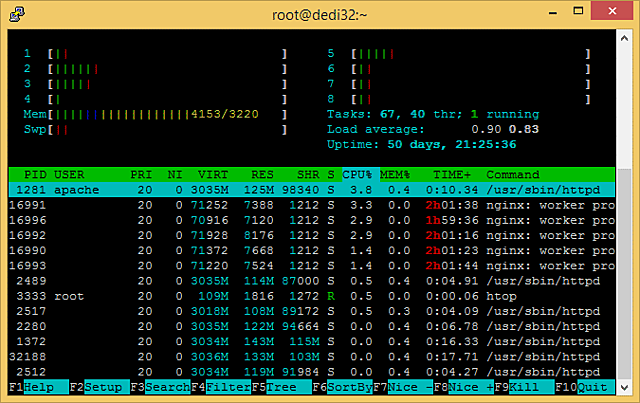Click scrollbar up arrow
The width and height of the screenshot is (640, 403).
[624, 38]
